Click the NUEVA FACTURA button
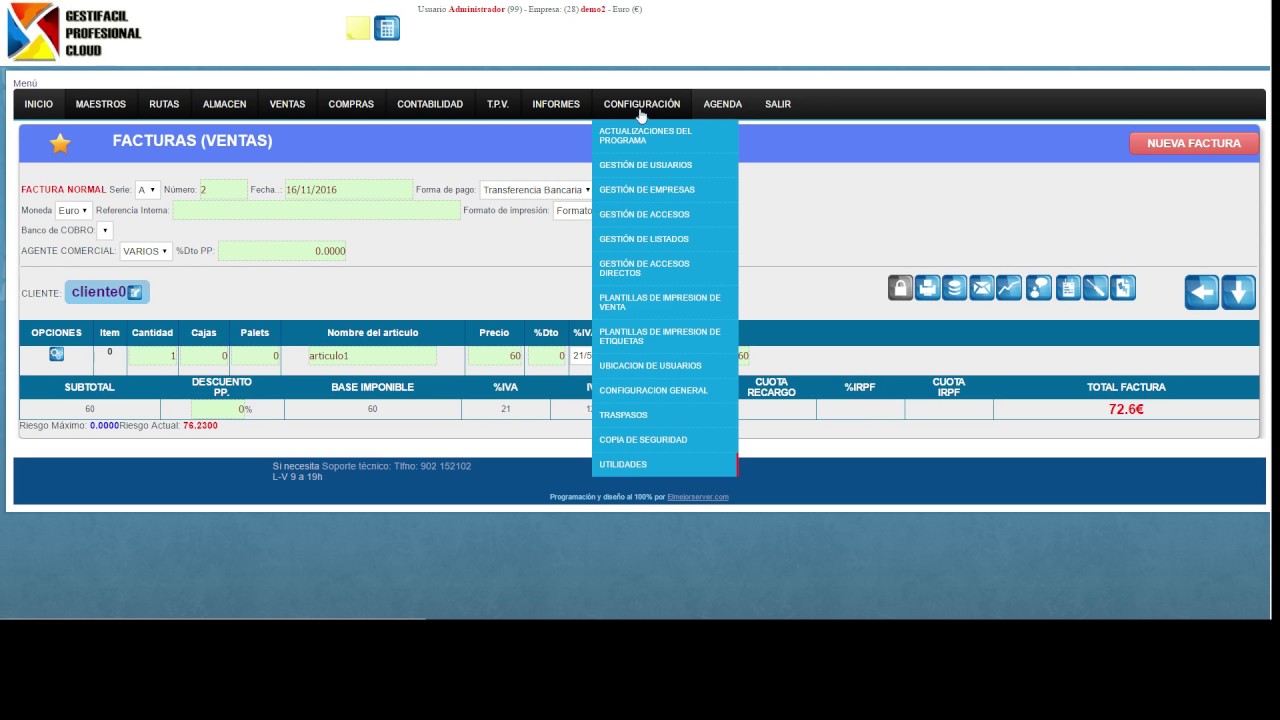Viewport: 1280px width, 720px height. 1194,143
